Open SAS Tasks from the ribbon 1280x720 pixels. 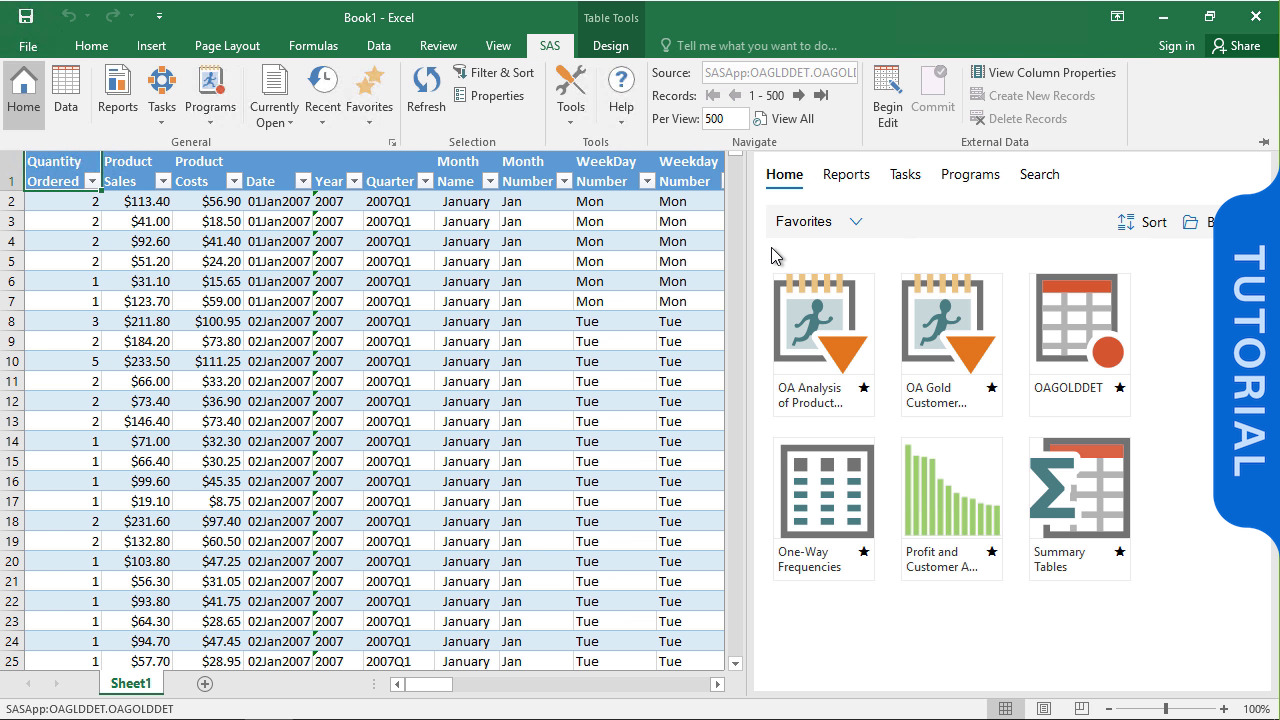click(161, 88)
